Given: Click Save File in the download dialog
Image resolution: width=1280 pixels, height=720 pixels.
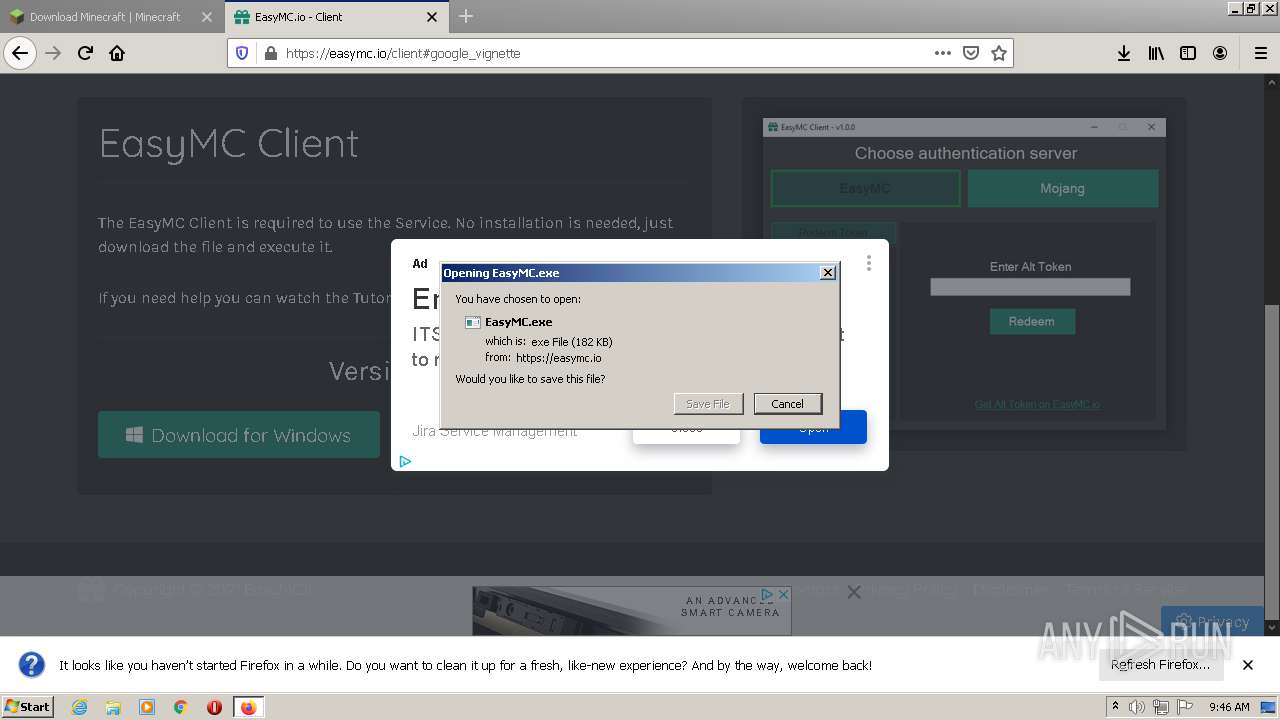Looking at the screenshot, I should (708, 404).
